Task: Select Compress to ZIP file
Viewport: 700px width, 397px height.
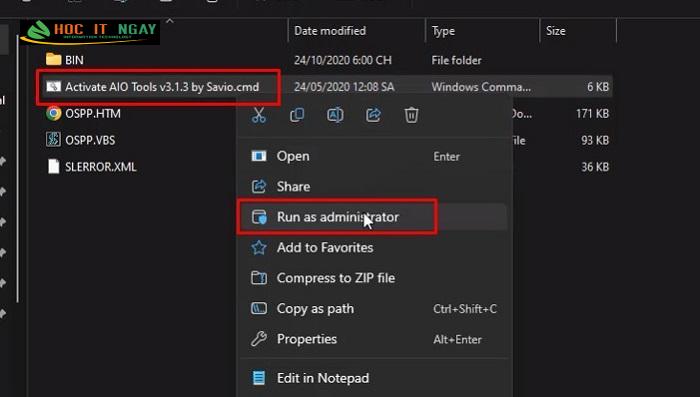Action: click(374, 278)
